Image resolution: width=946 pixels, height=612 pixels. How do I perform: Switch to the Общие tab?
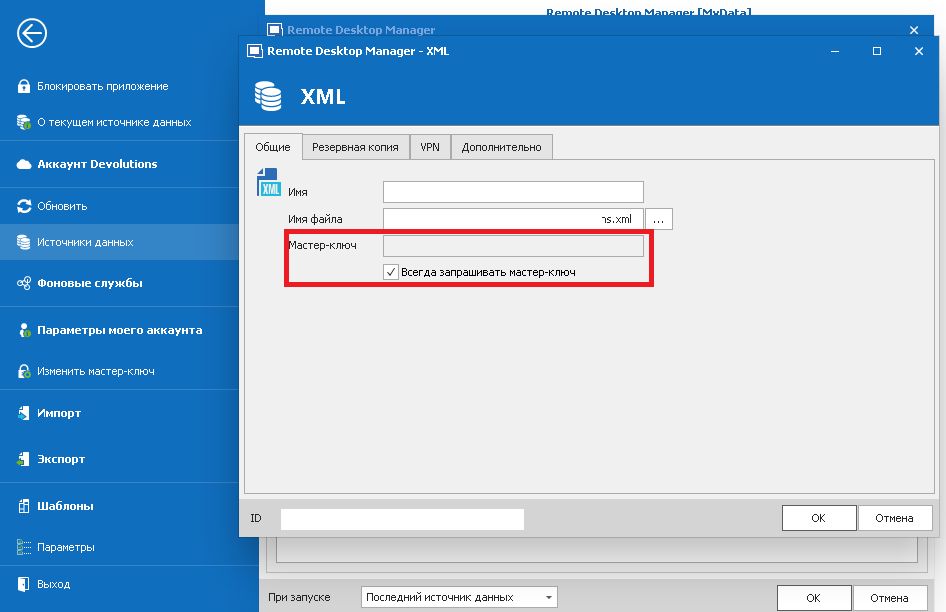click(x=273, y=147)
